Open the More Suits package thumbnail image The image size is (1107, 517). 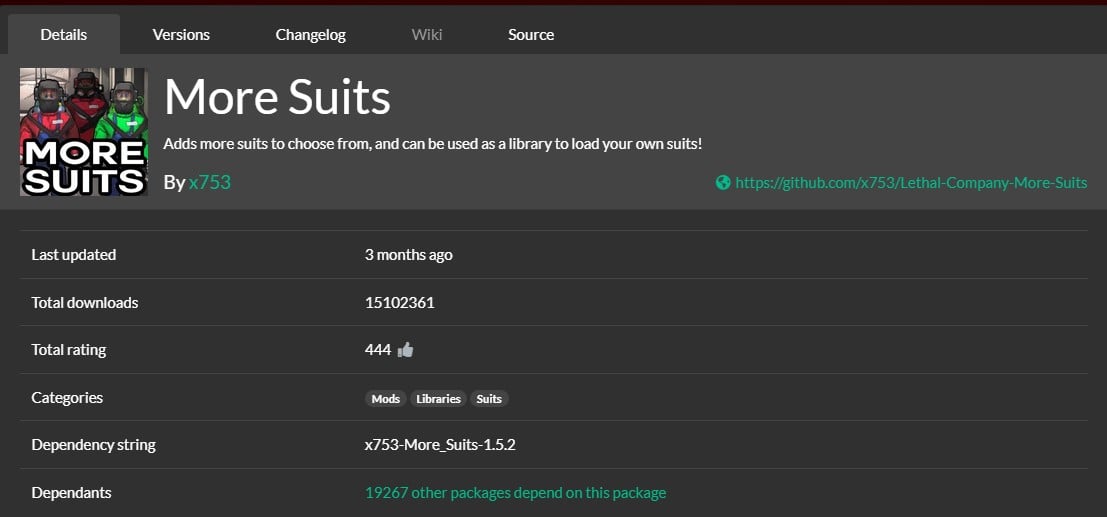pyautogui.click(x=84, y=132)
